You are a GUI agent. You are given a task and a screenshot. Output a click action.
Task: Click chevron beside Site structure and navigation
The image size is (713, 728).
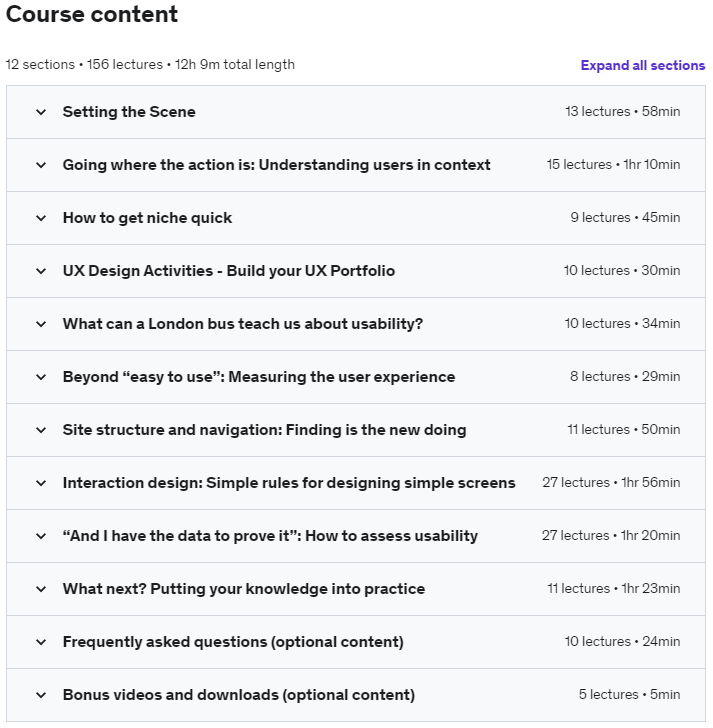41,430
